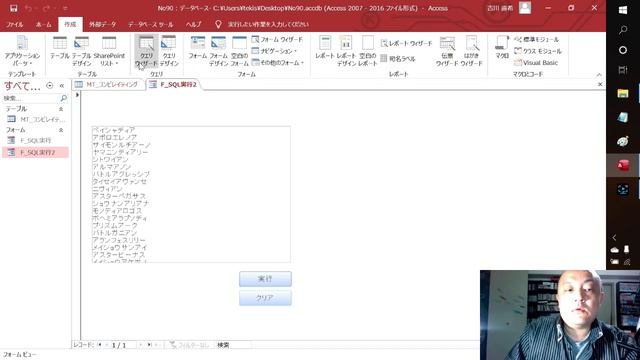Select F_SQL実行2 form in navigation pane
Viewport: 640px width, 360px height.
click(x=36, y=152)
